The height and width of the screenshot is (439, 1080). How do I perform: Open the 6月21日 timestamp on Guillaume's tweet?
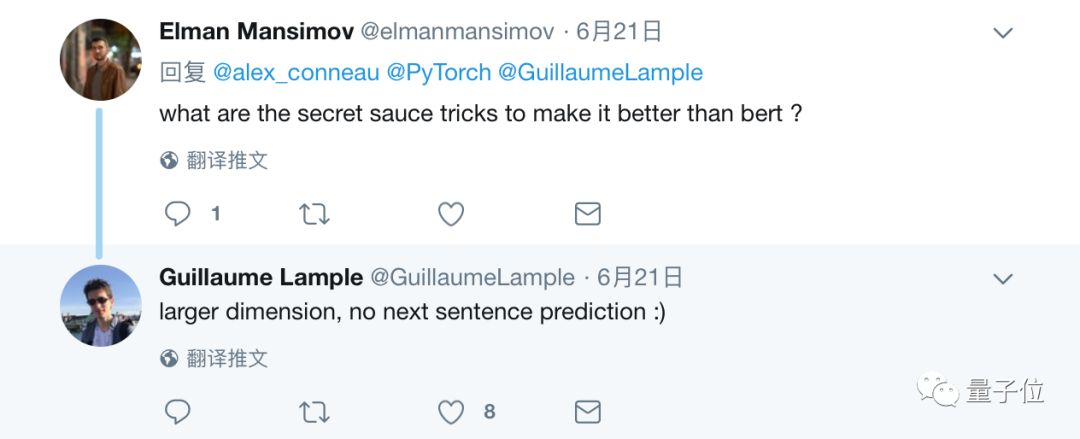(x=640, y=277)
